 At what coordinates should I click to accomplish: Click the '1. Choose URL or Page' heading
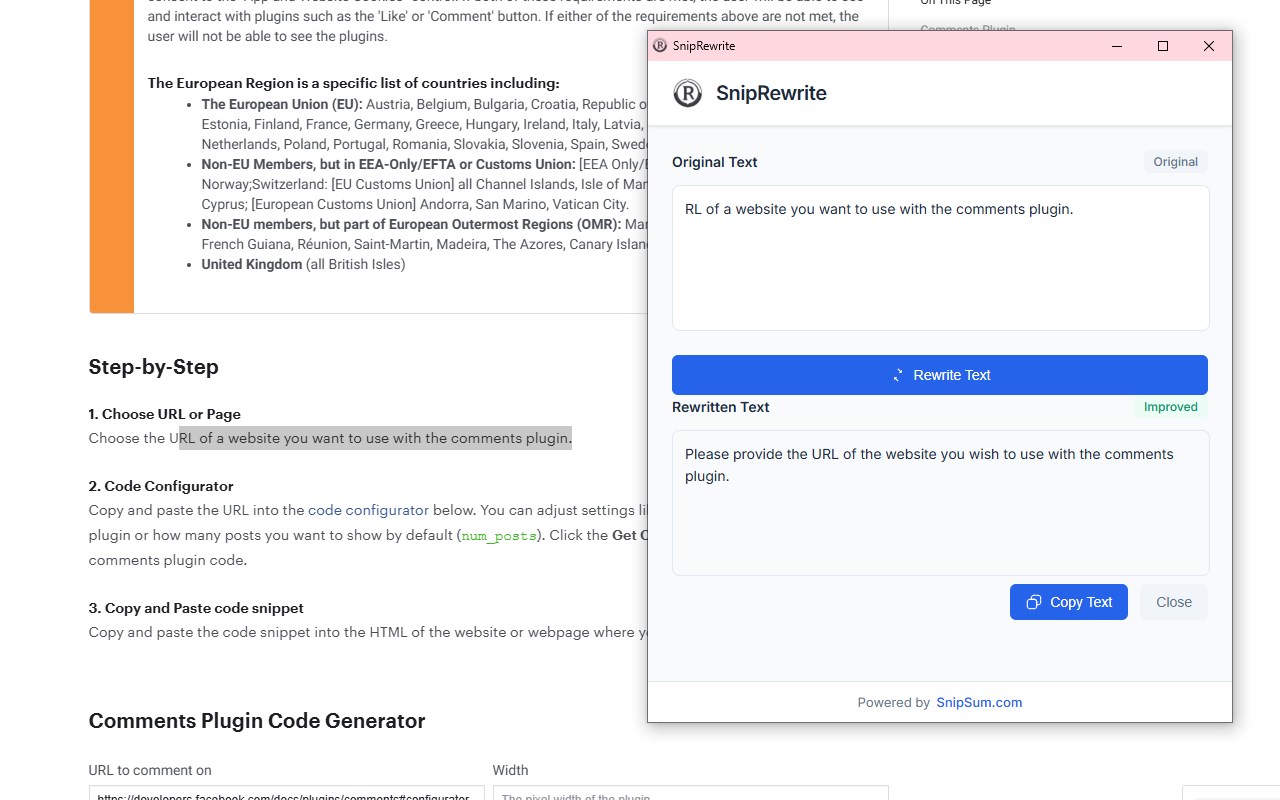pyautogui.click(x=165, y=414)
